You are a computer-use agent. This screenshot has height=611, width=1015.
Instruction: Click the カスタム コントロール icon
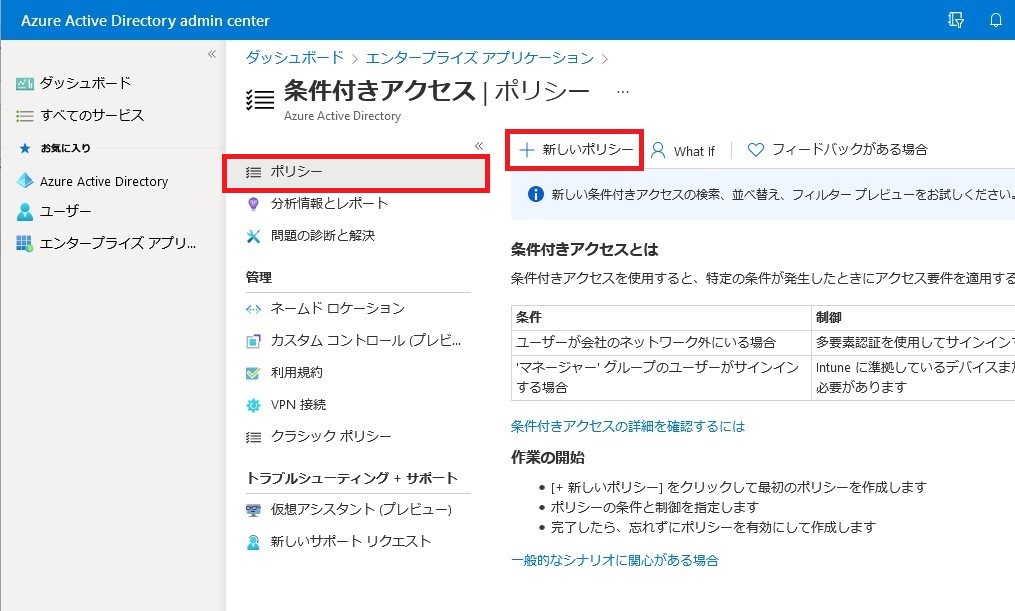pos(253,341)
